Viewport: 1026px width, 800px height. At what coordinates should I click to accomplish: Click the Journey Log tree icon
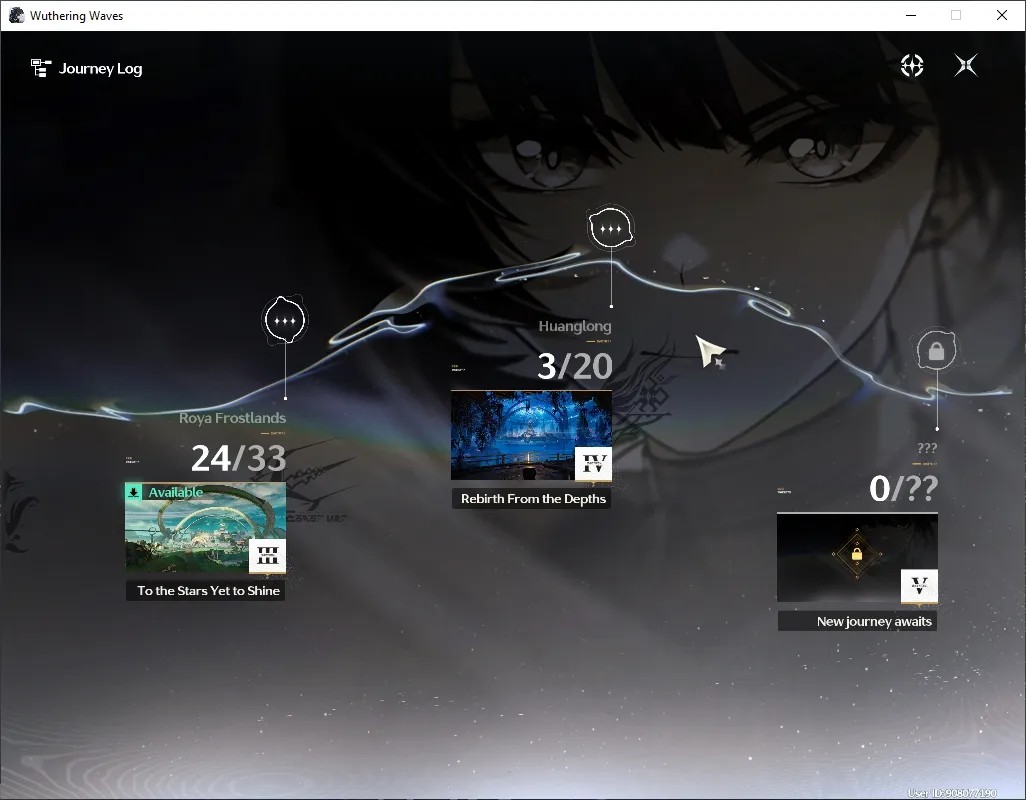click(x=41, y=68)
